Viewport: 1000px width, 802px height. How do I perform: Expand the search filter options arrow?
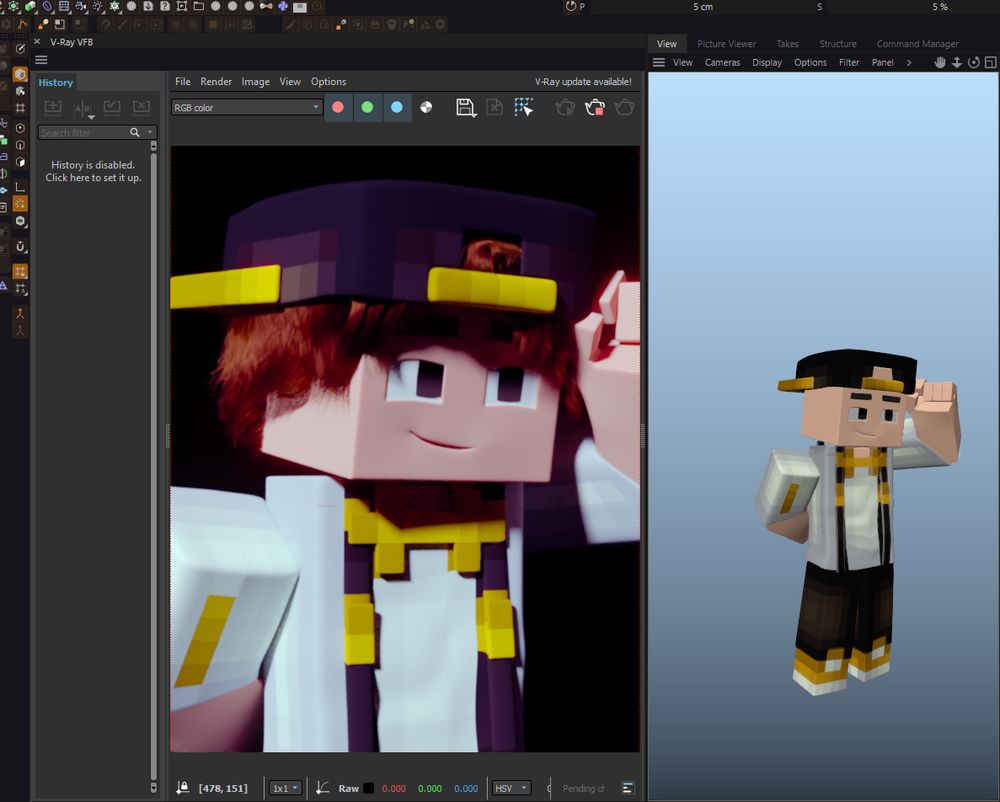point(150,133)
